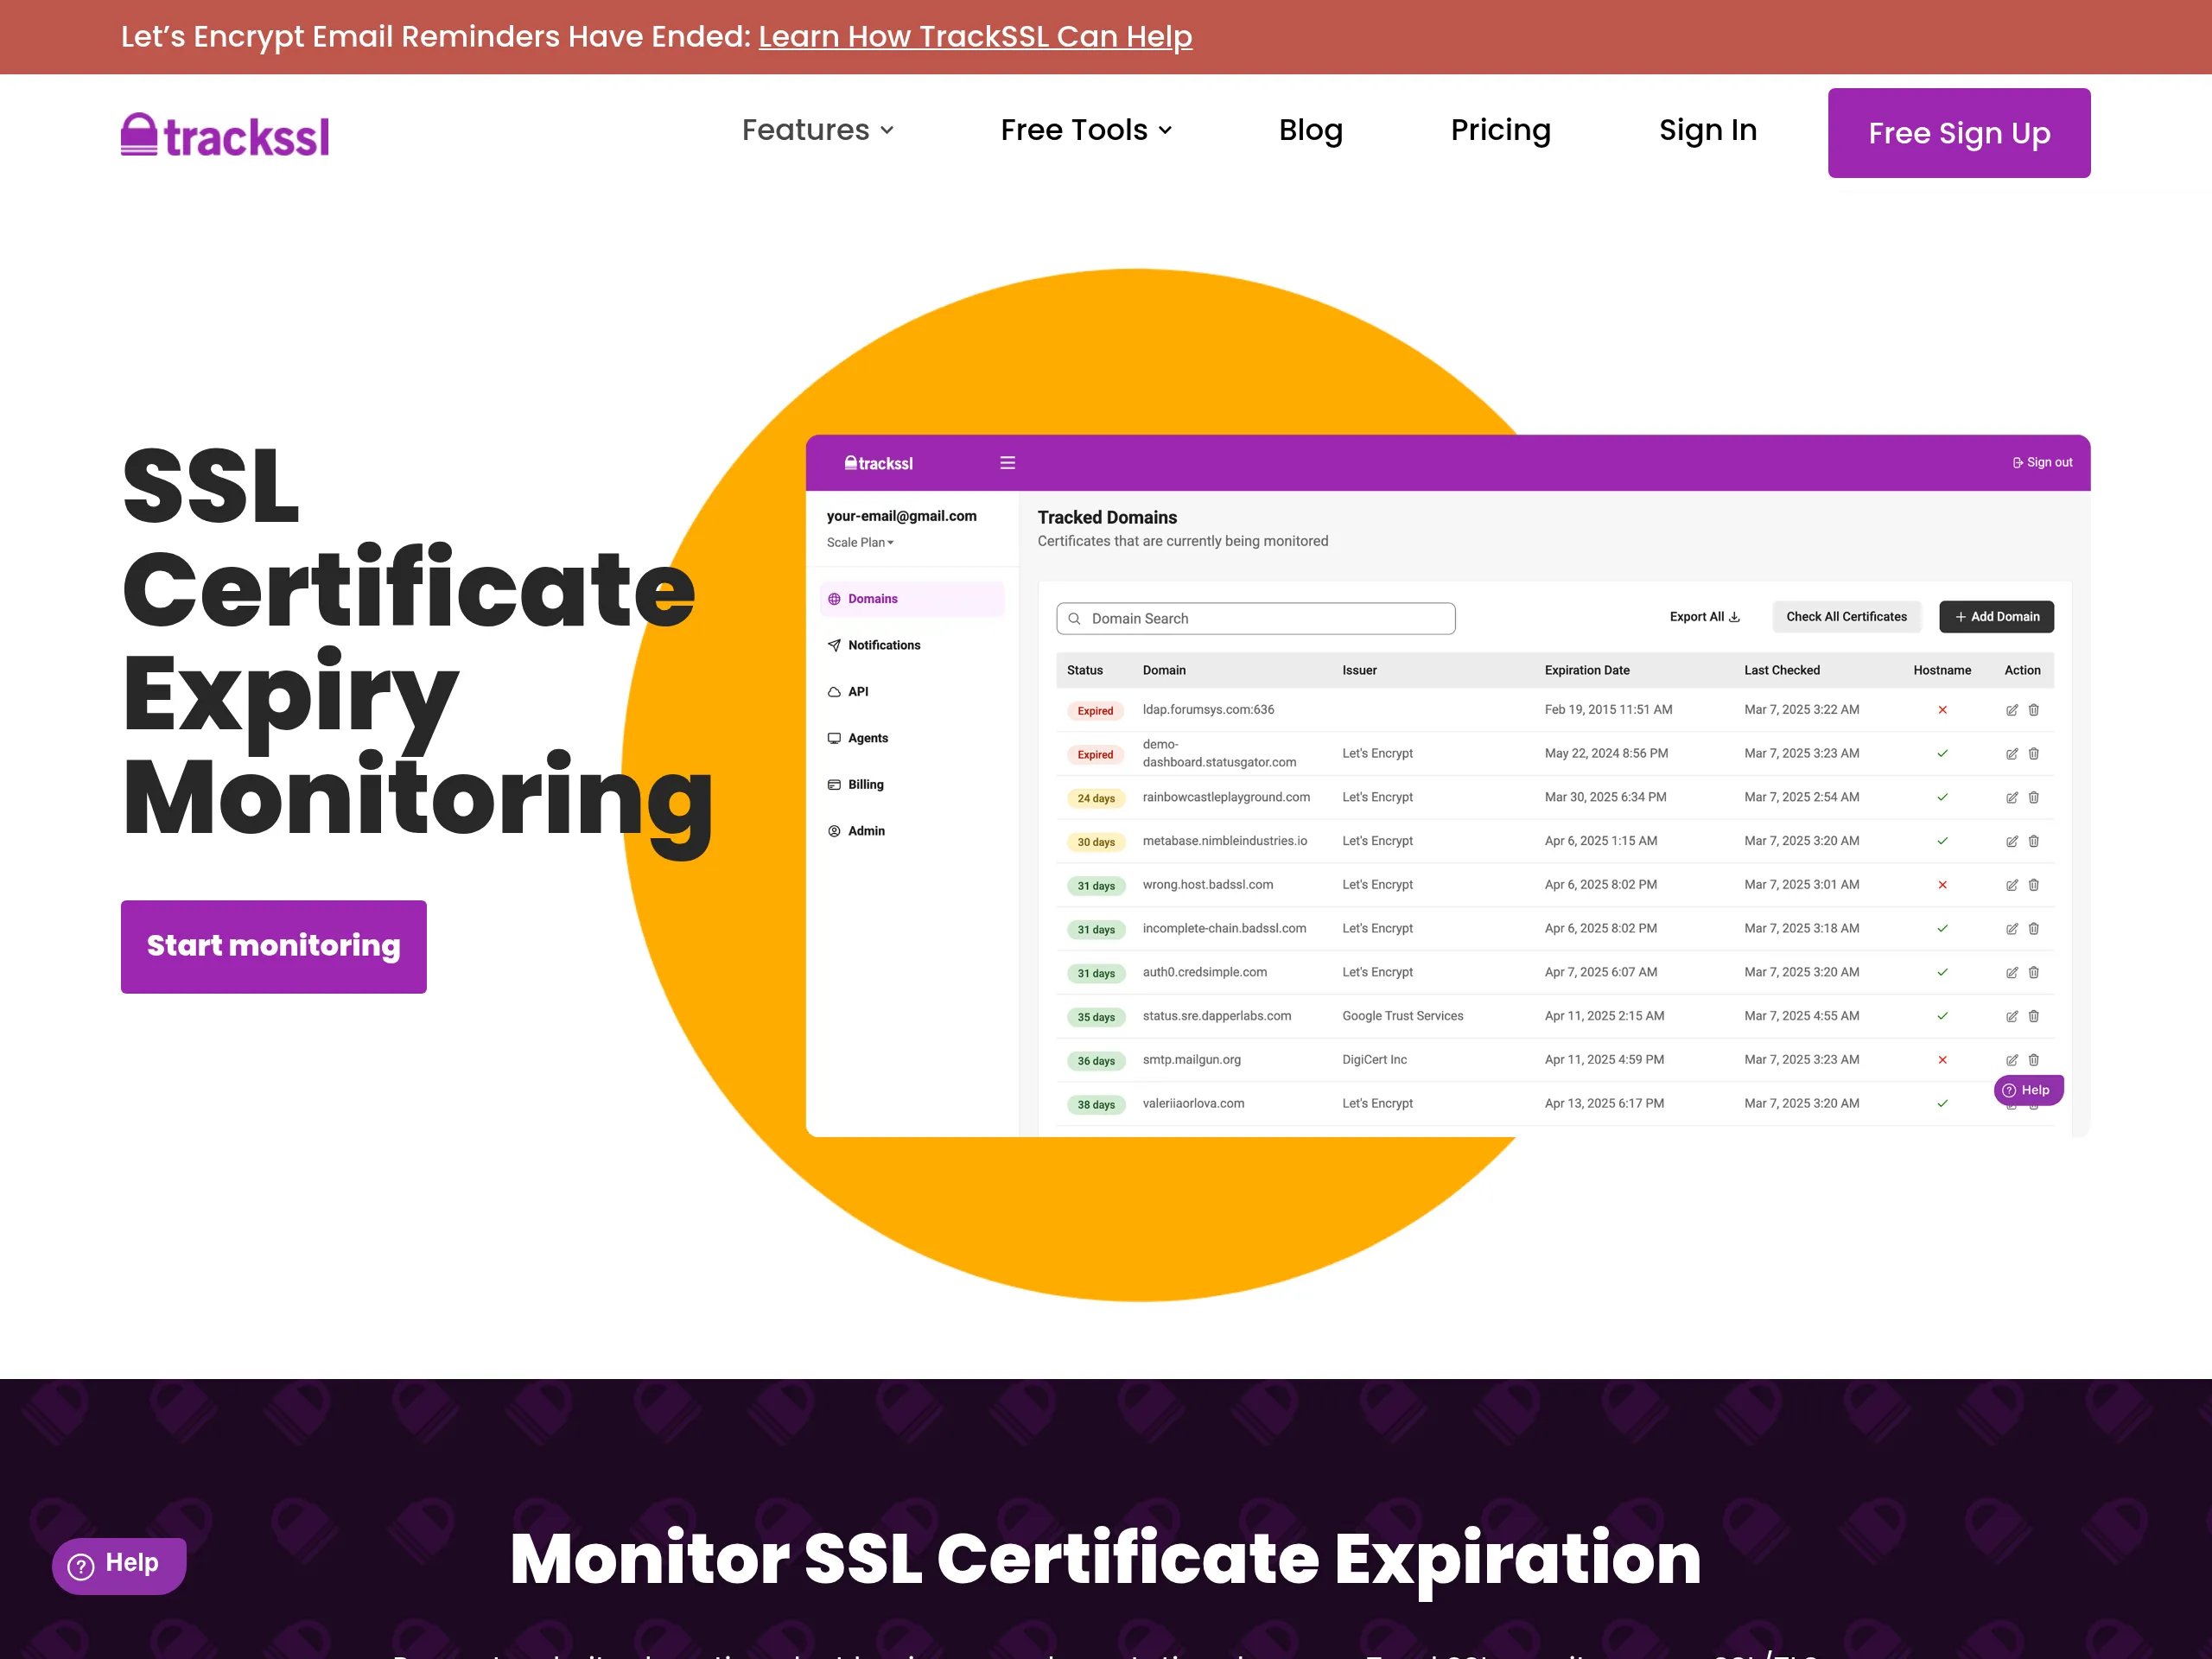2212x1659 pixels.
Task: Click the Help bubble inside the dashboard preview
Action: pos(2027,1090)
